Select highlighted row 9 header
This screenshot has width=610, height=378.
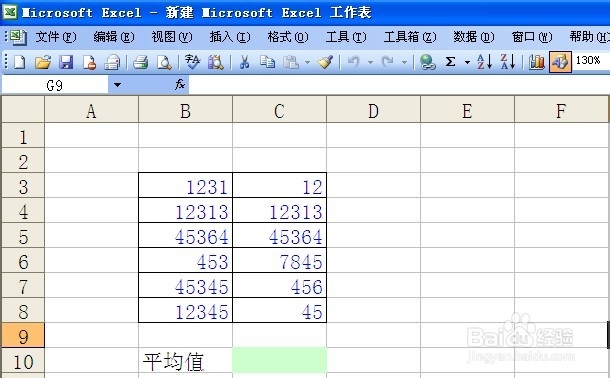pos(23,335)
